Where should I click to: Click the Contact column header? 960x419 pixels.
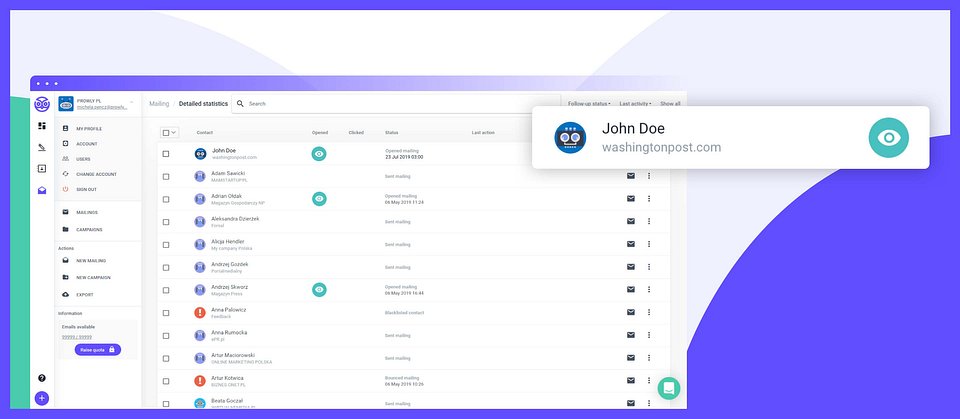tap(205, 132)
